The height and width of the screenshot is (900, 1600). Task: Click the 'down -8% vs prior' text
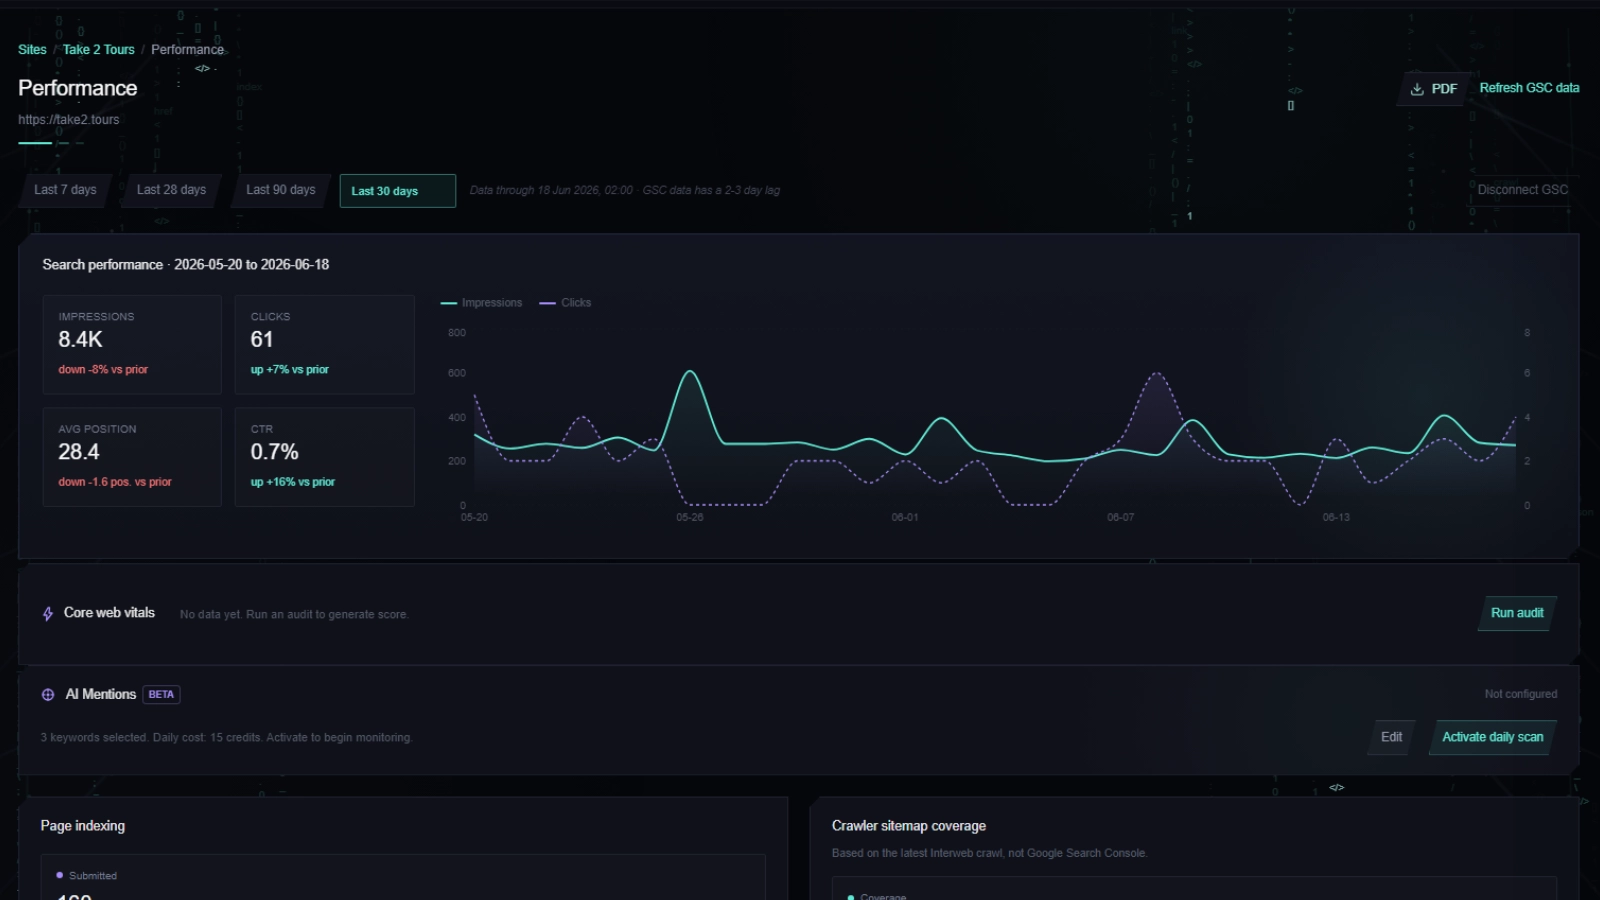[103, 370]
